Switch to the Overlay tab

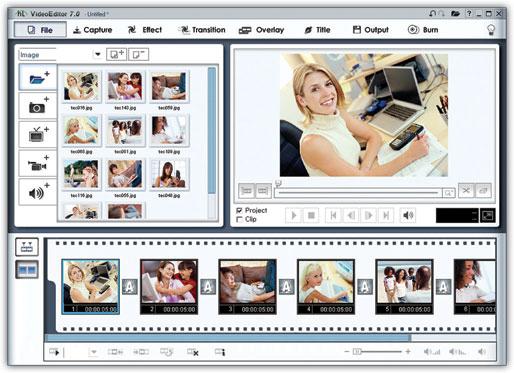coord(261,30)
